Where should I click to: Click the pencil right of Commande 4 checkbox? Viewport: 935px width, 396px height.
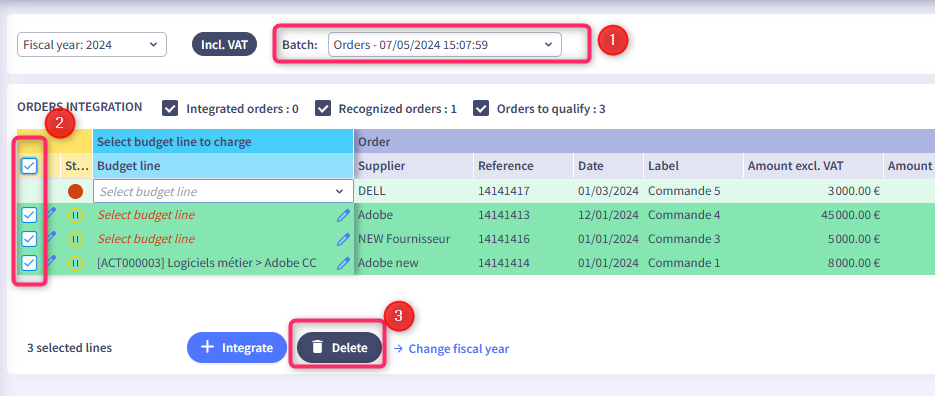tap(51, 212)
